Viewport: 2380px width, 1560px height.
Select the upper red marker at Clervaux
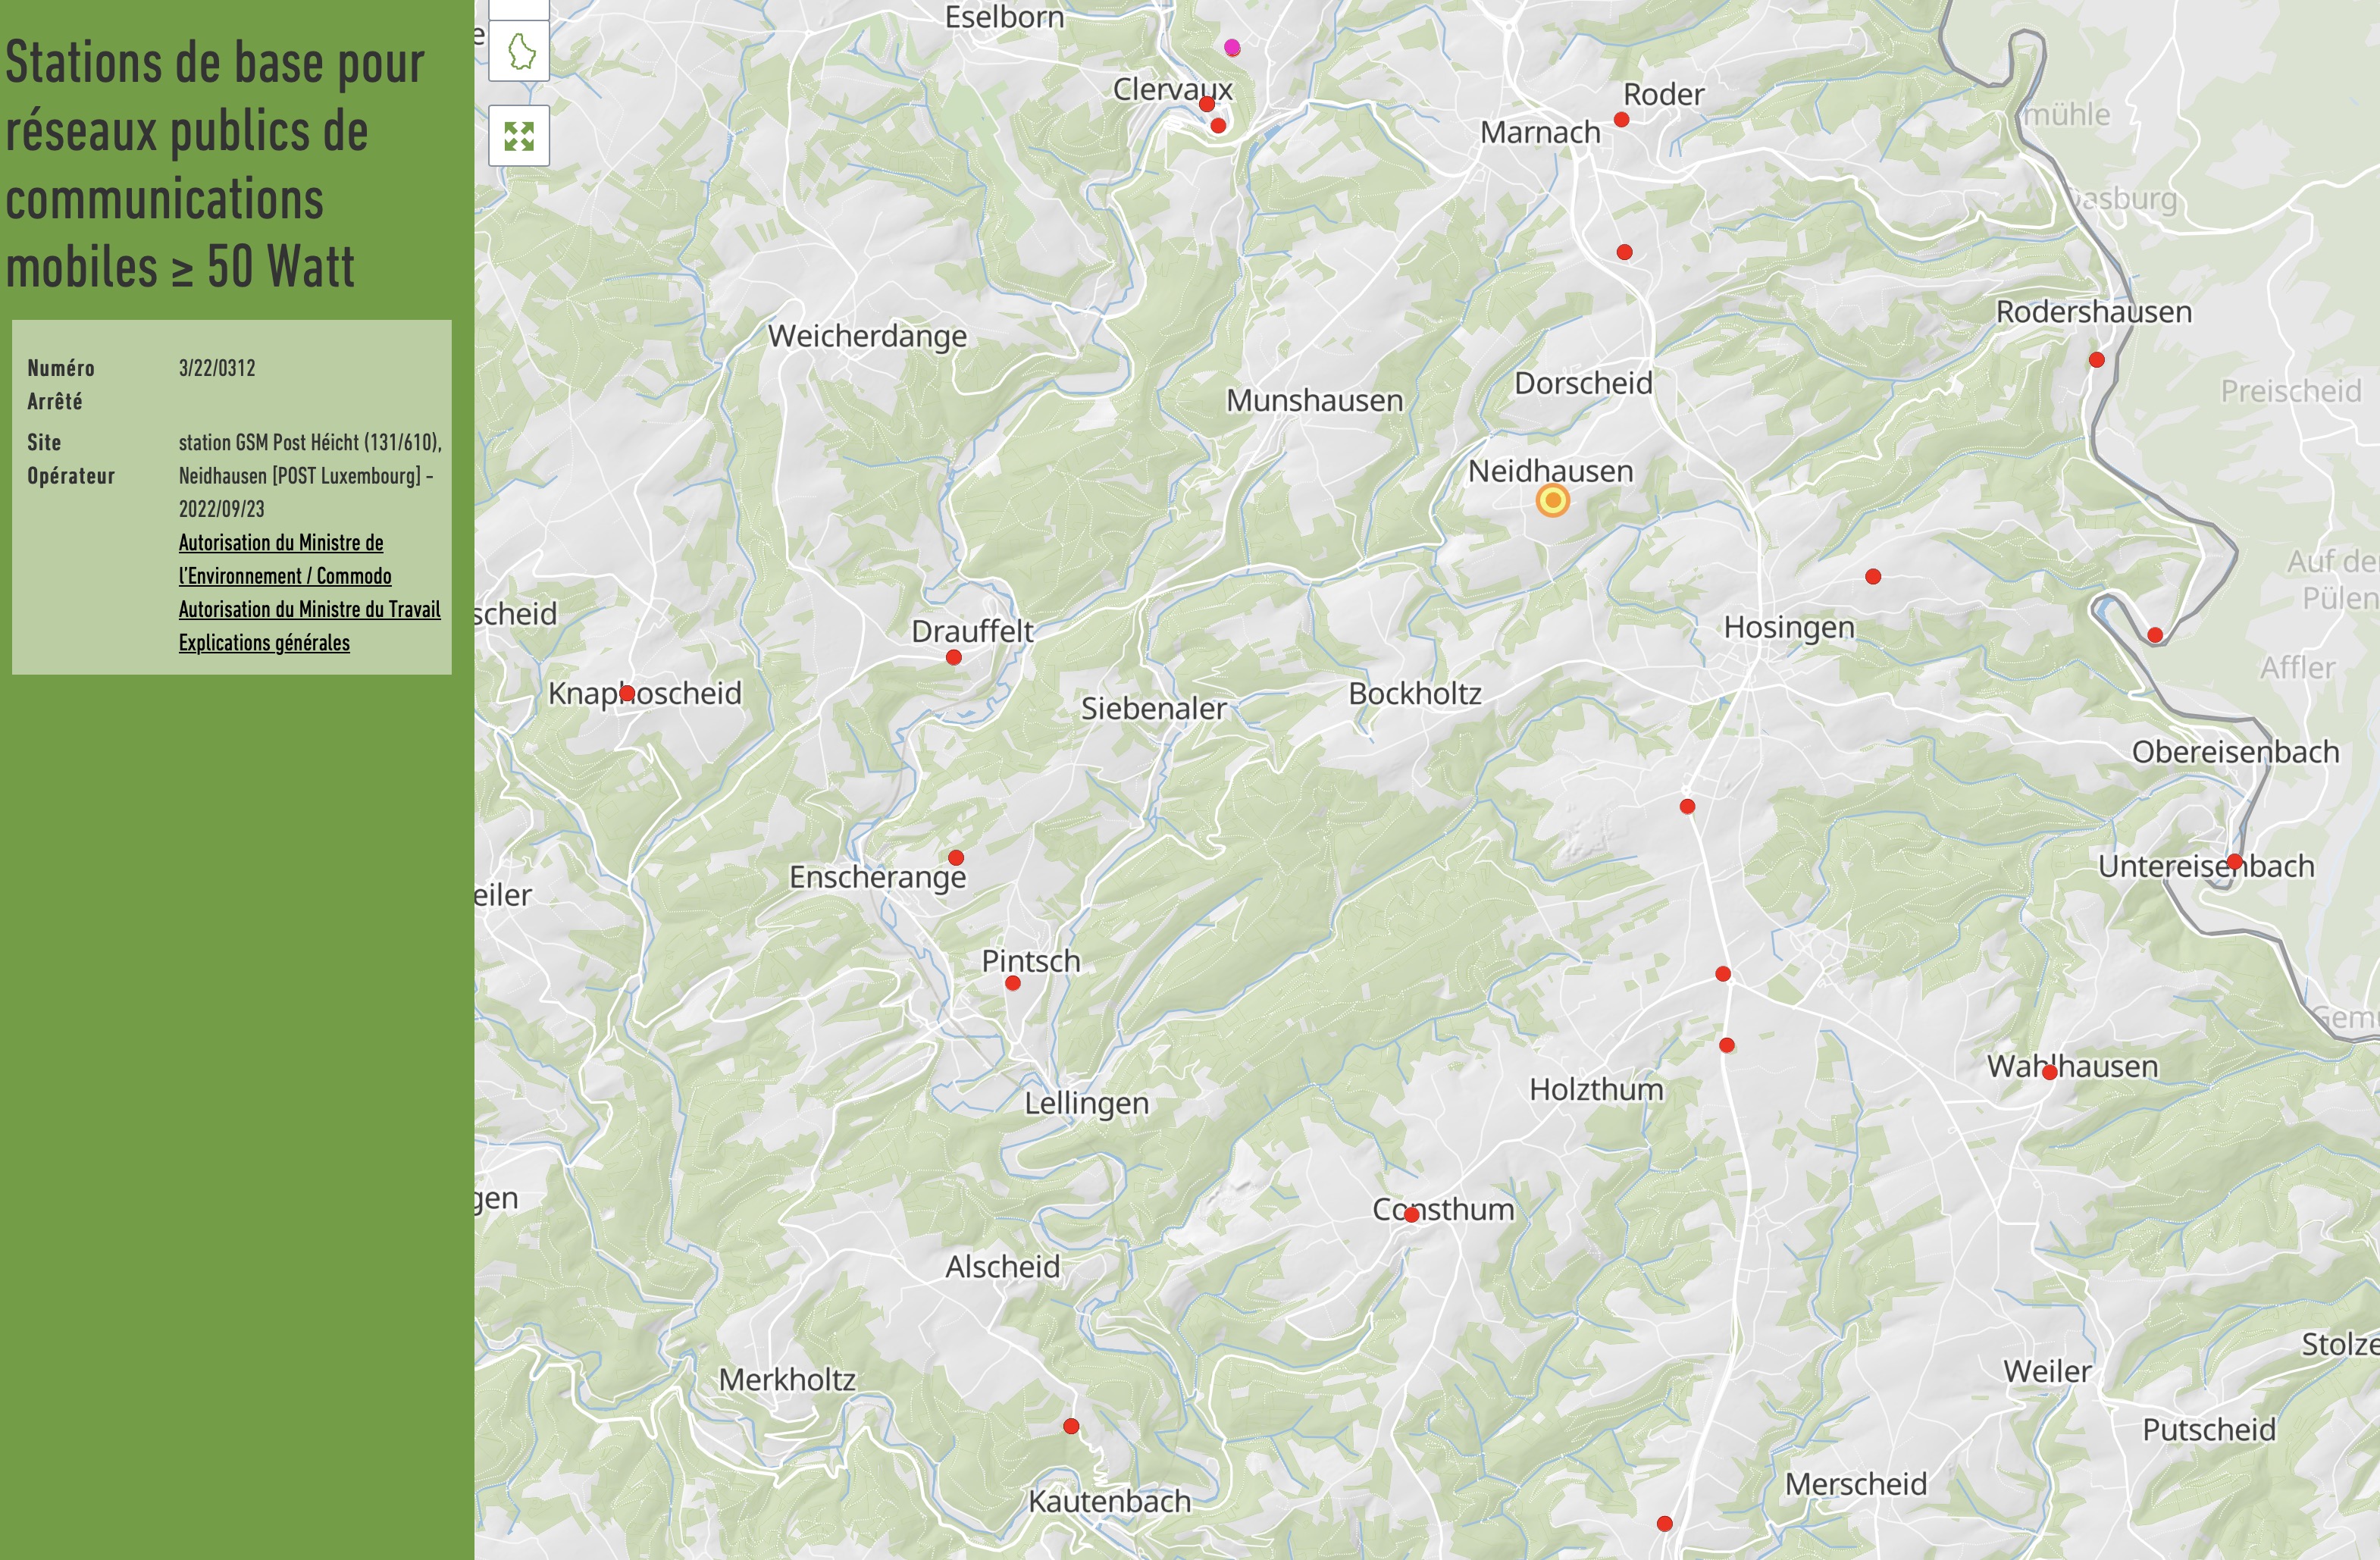pos(1207,104)
